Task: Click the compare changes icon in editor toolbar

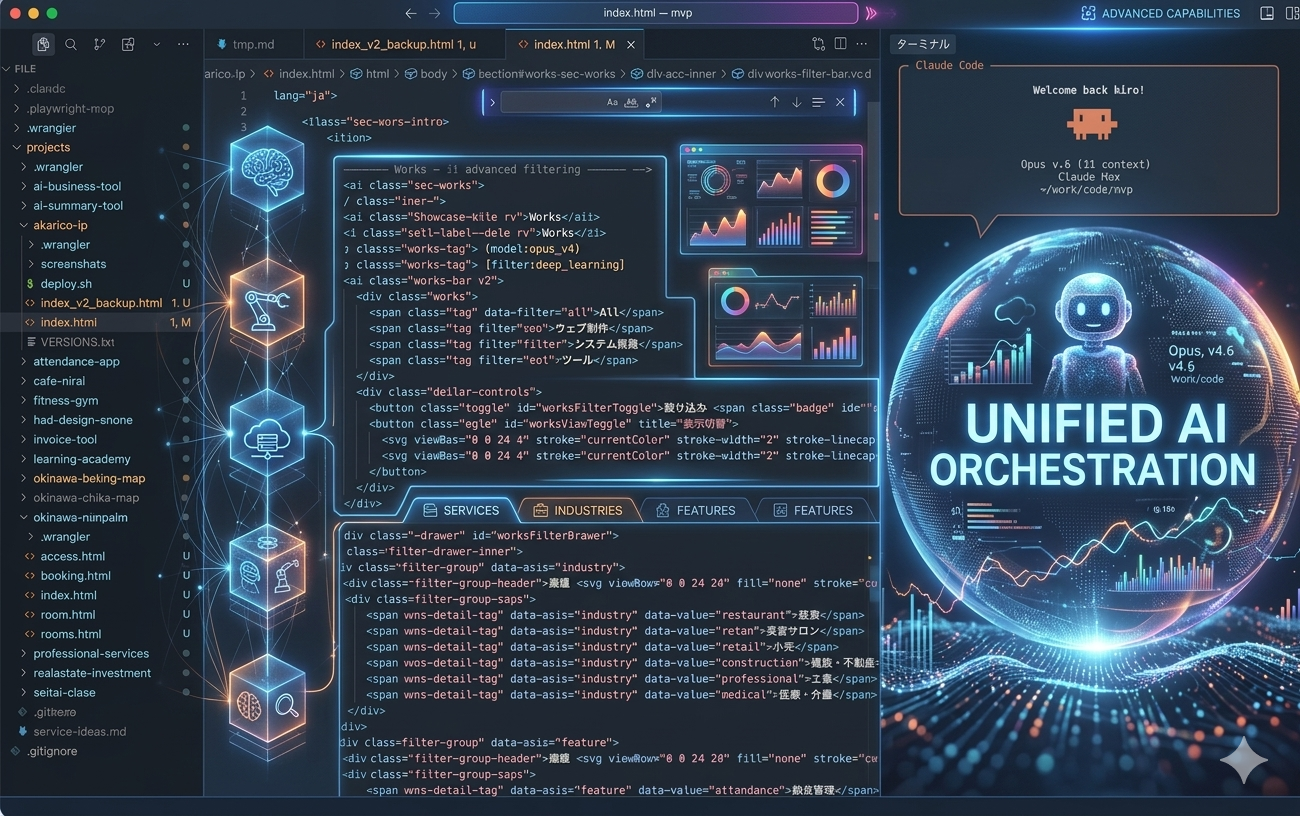Action: pyautogui.click(x=818, y=44)
